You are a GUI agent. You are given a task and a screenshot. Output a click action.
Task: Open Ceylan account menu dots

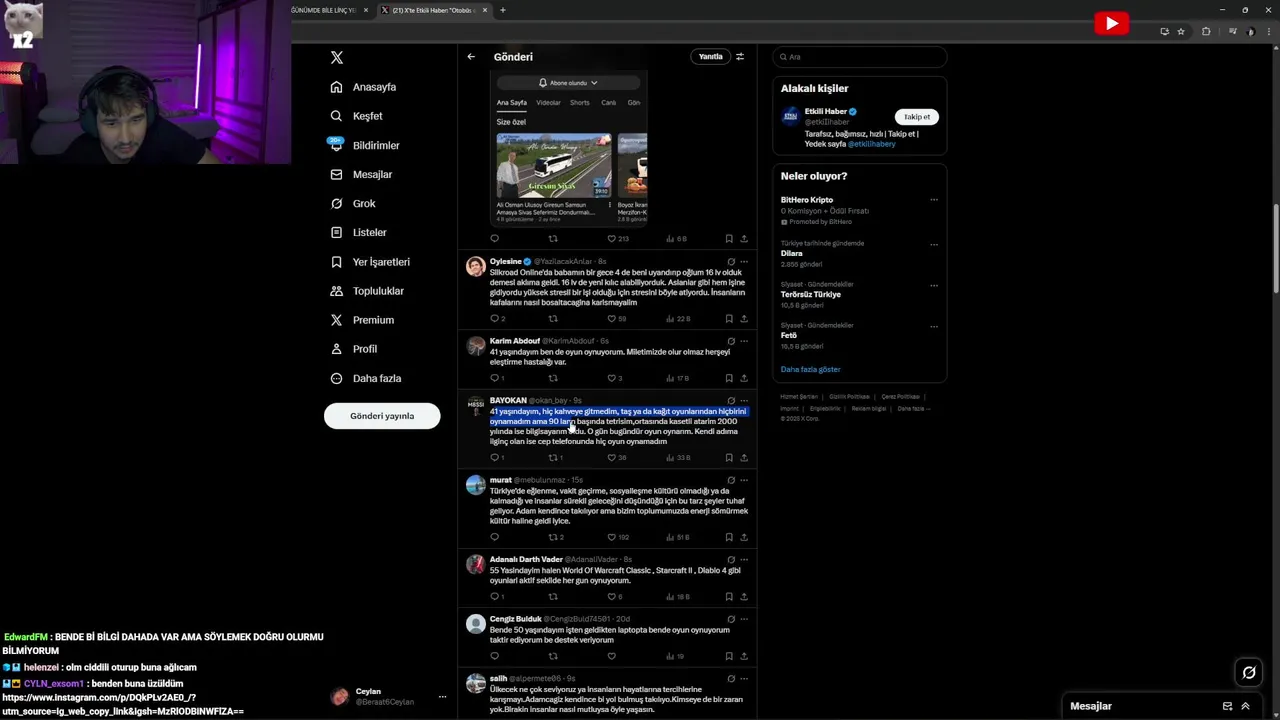point(442,697)
